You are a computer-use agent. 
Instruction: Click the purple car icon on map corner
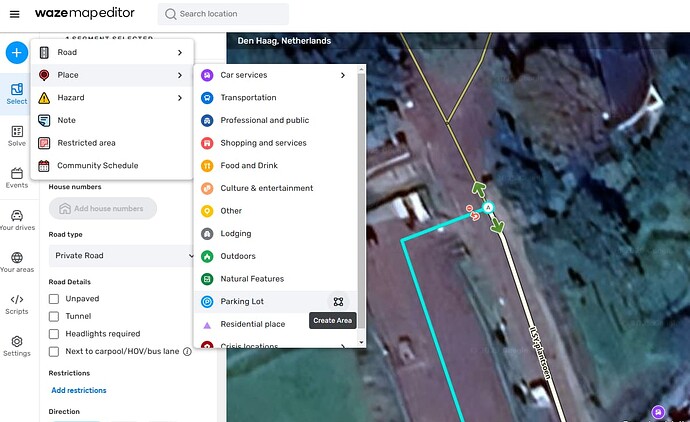coord(658,412)
